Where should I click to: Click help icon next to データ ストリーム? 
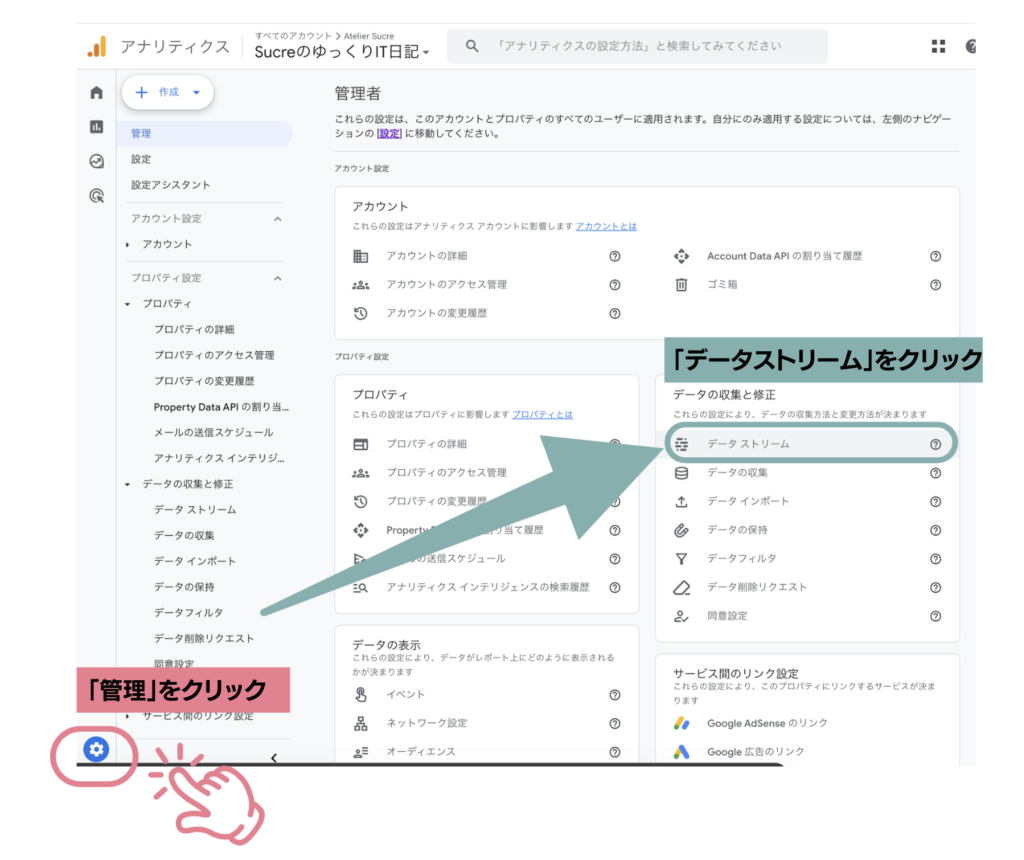coord(935,444)
